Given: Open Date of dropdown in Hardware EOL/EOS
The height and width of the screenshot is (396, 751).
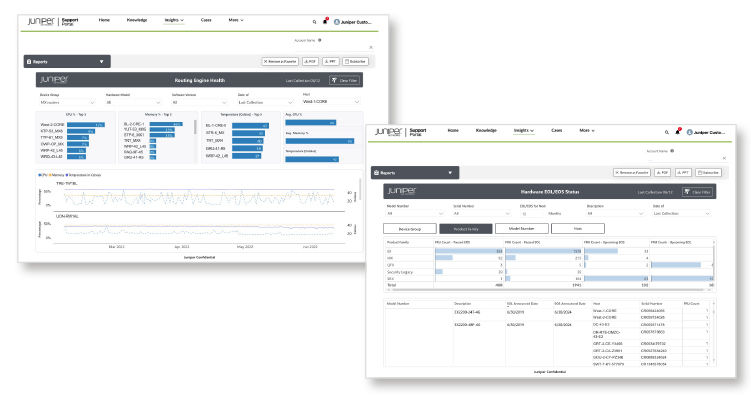Looking at the screenshot, I should point(682,214).
